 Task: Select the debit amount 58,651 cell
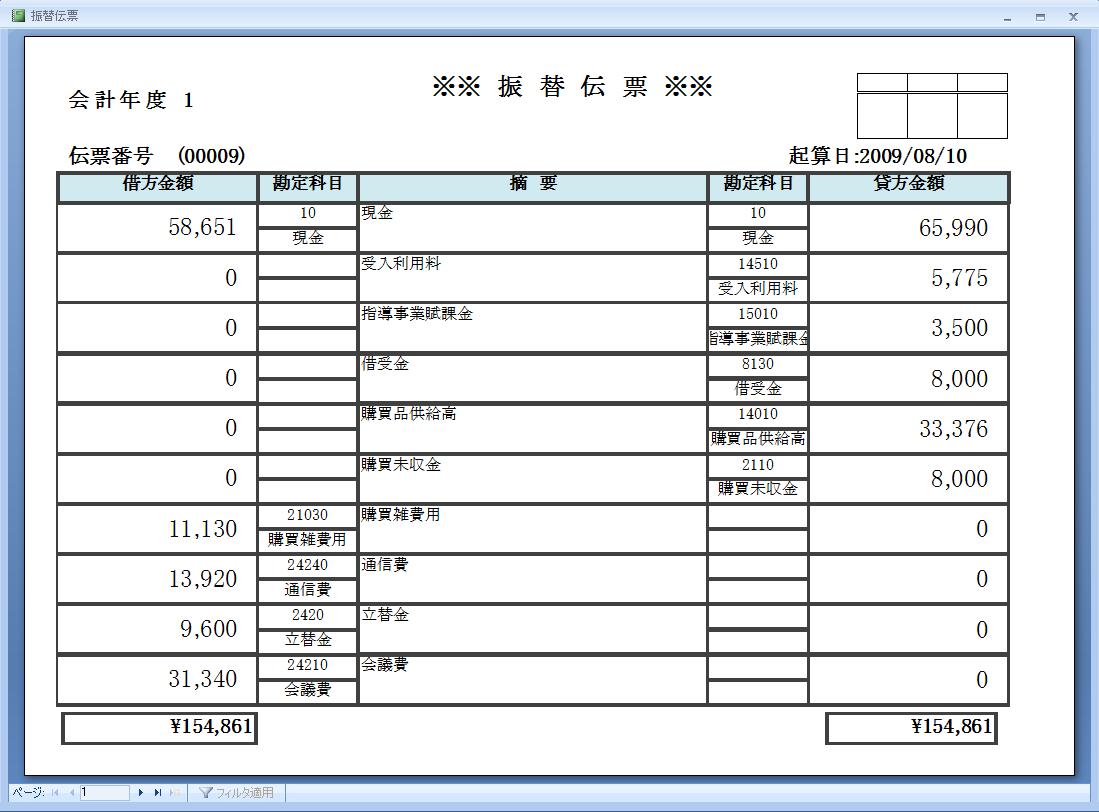(158, 228)
